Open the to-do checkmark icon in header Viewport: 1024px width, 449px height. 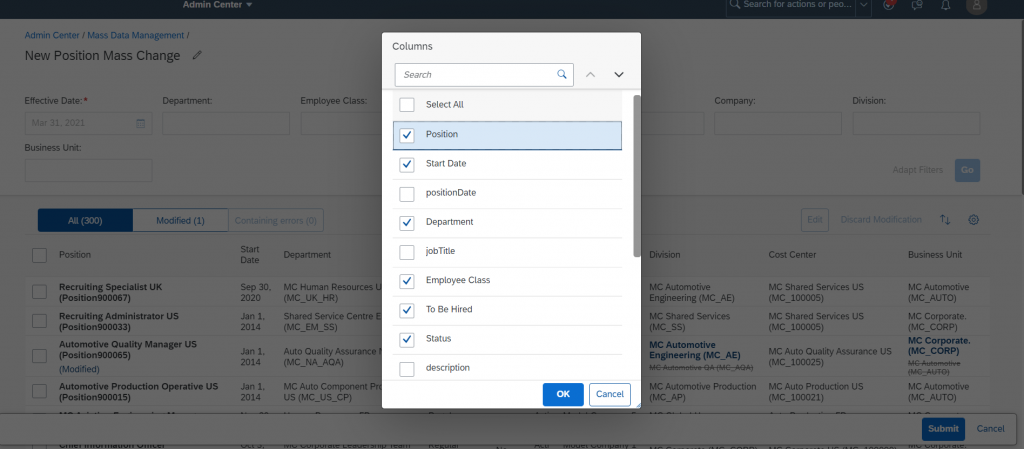(x=888, y=5)
